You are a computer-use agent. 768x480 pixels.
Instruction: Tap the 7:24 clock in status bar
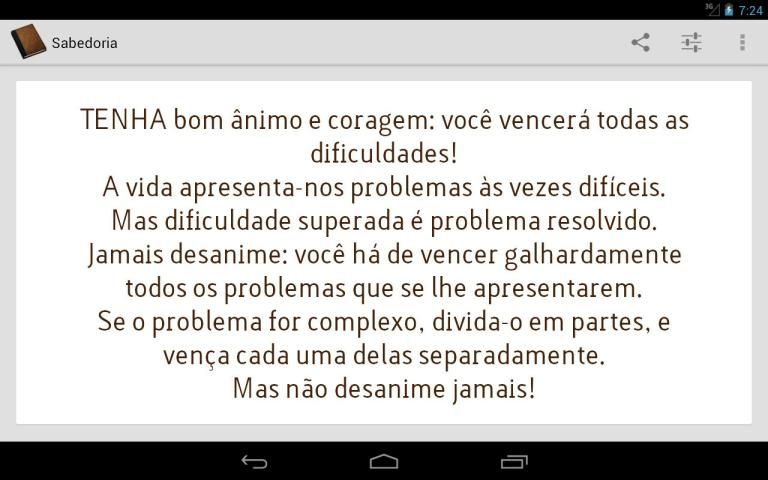tap(750, 10)
